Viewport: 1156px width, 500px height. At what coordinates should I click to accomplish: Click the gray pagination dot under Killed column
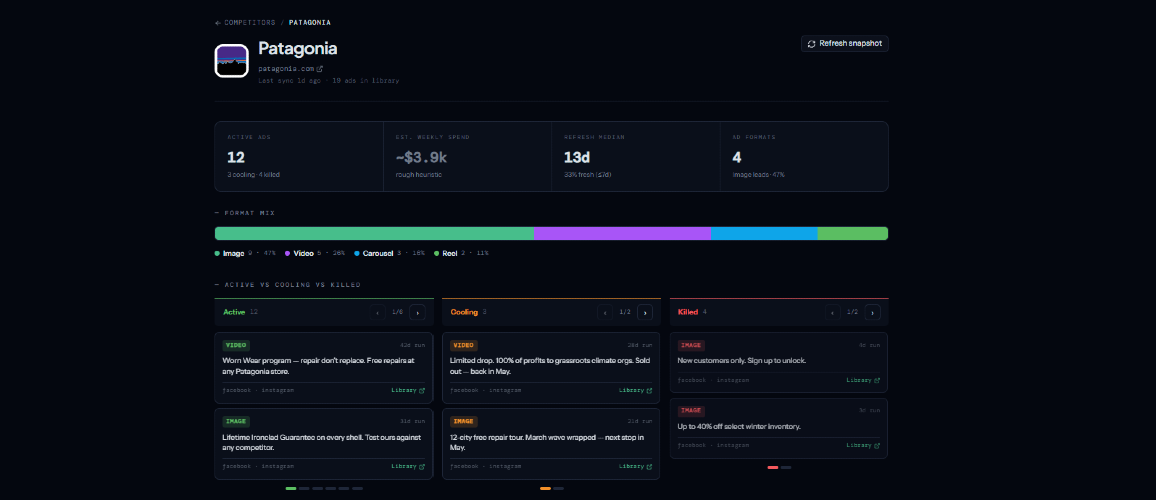pyautogui.click(x=786, y=468)
